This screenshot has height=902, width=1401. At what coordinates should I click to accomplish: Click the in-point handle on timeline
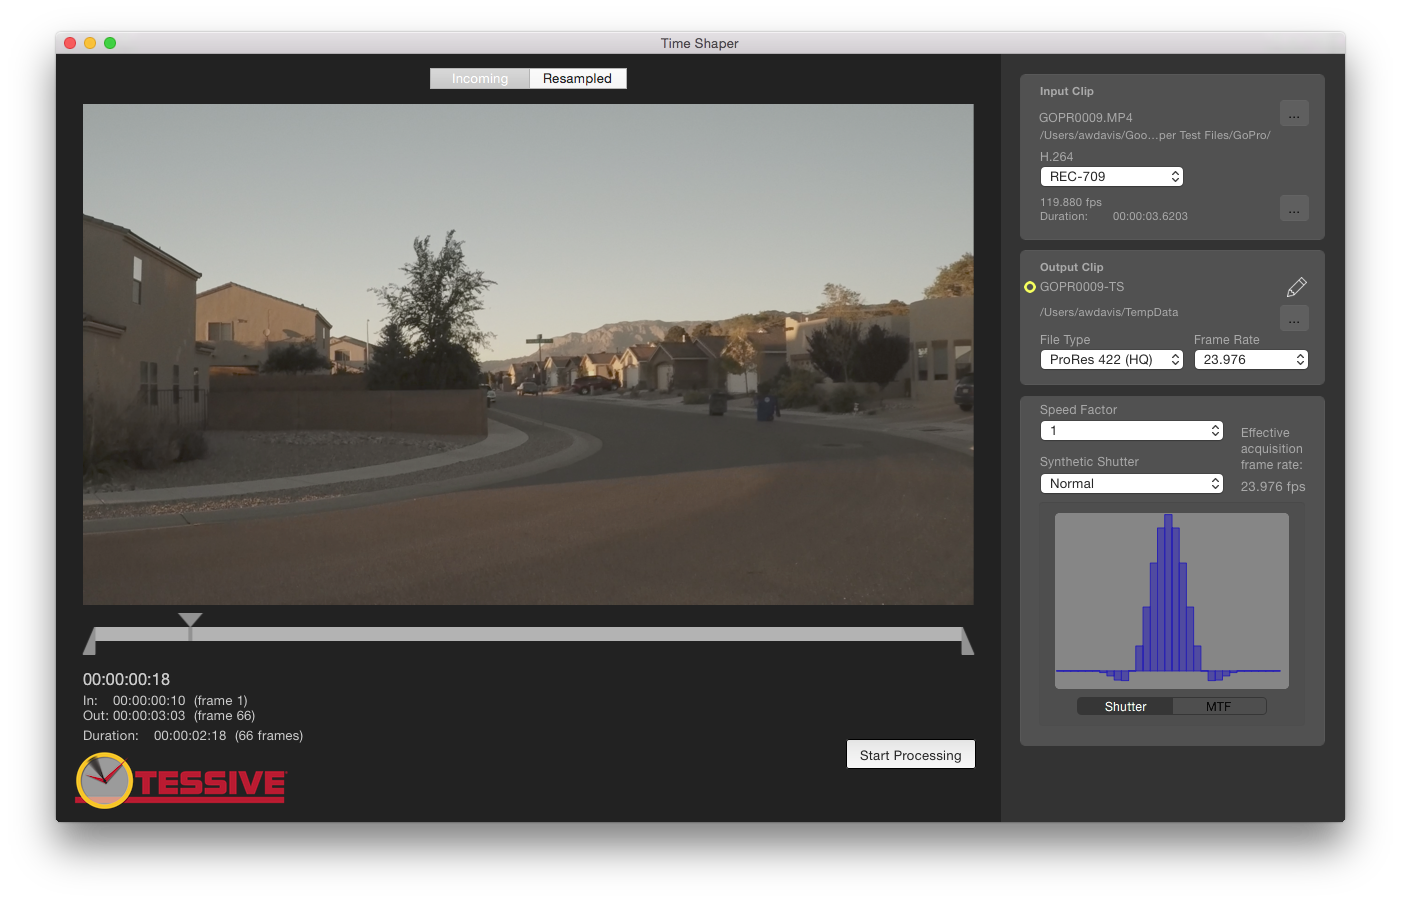[90, 641]
